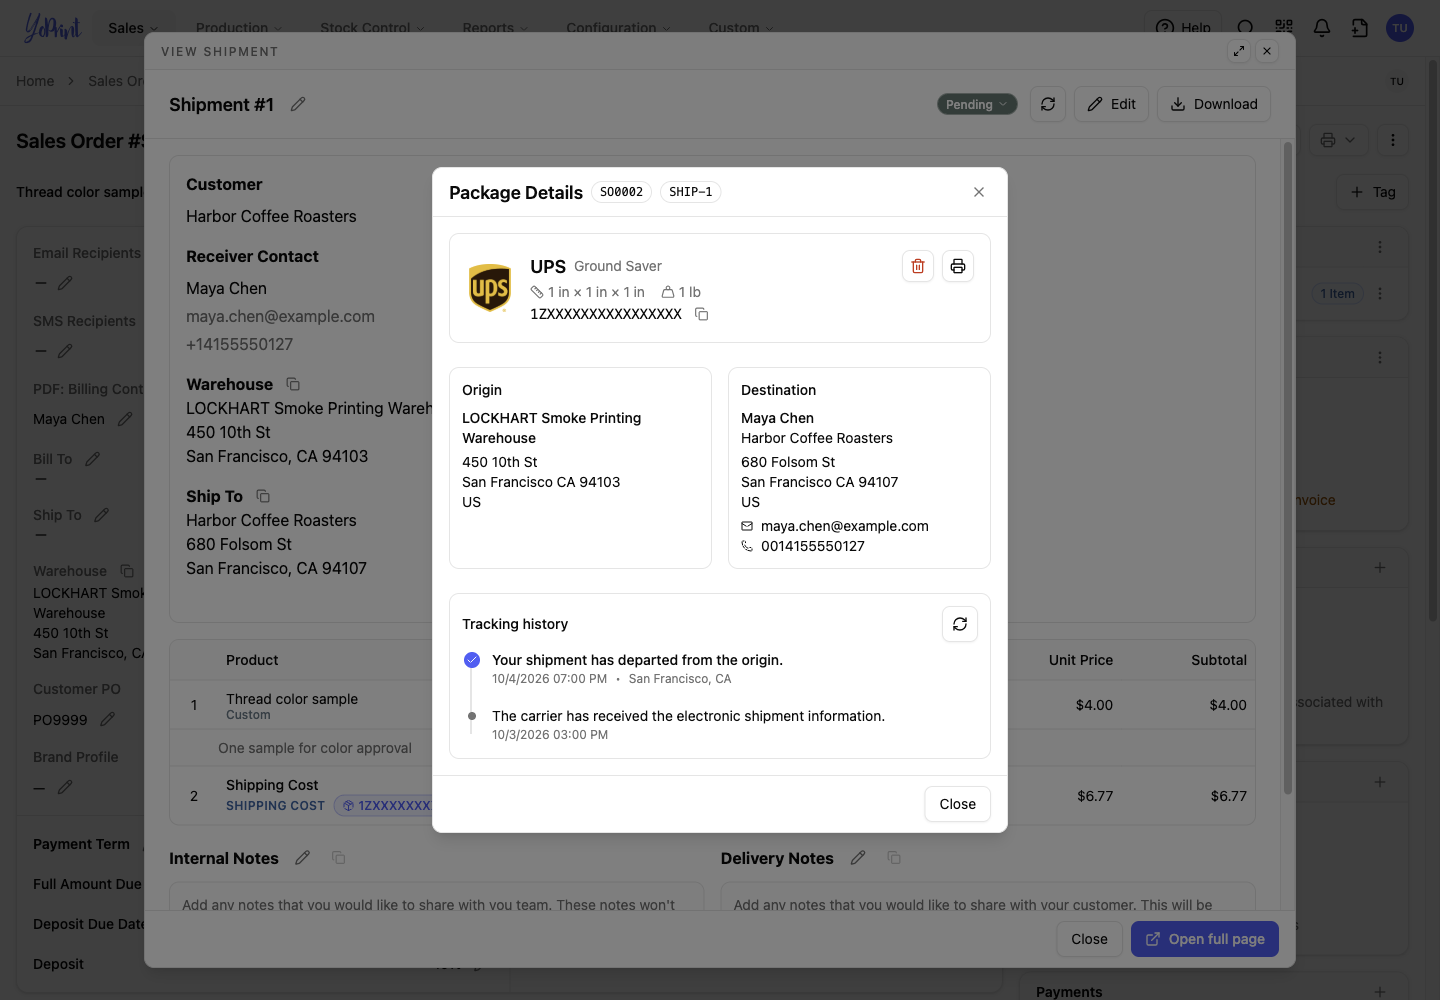The width and height of the screenshot is (1440, 1000).
Task: Print the UPS package label
Action: point(958,266)
